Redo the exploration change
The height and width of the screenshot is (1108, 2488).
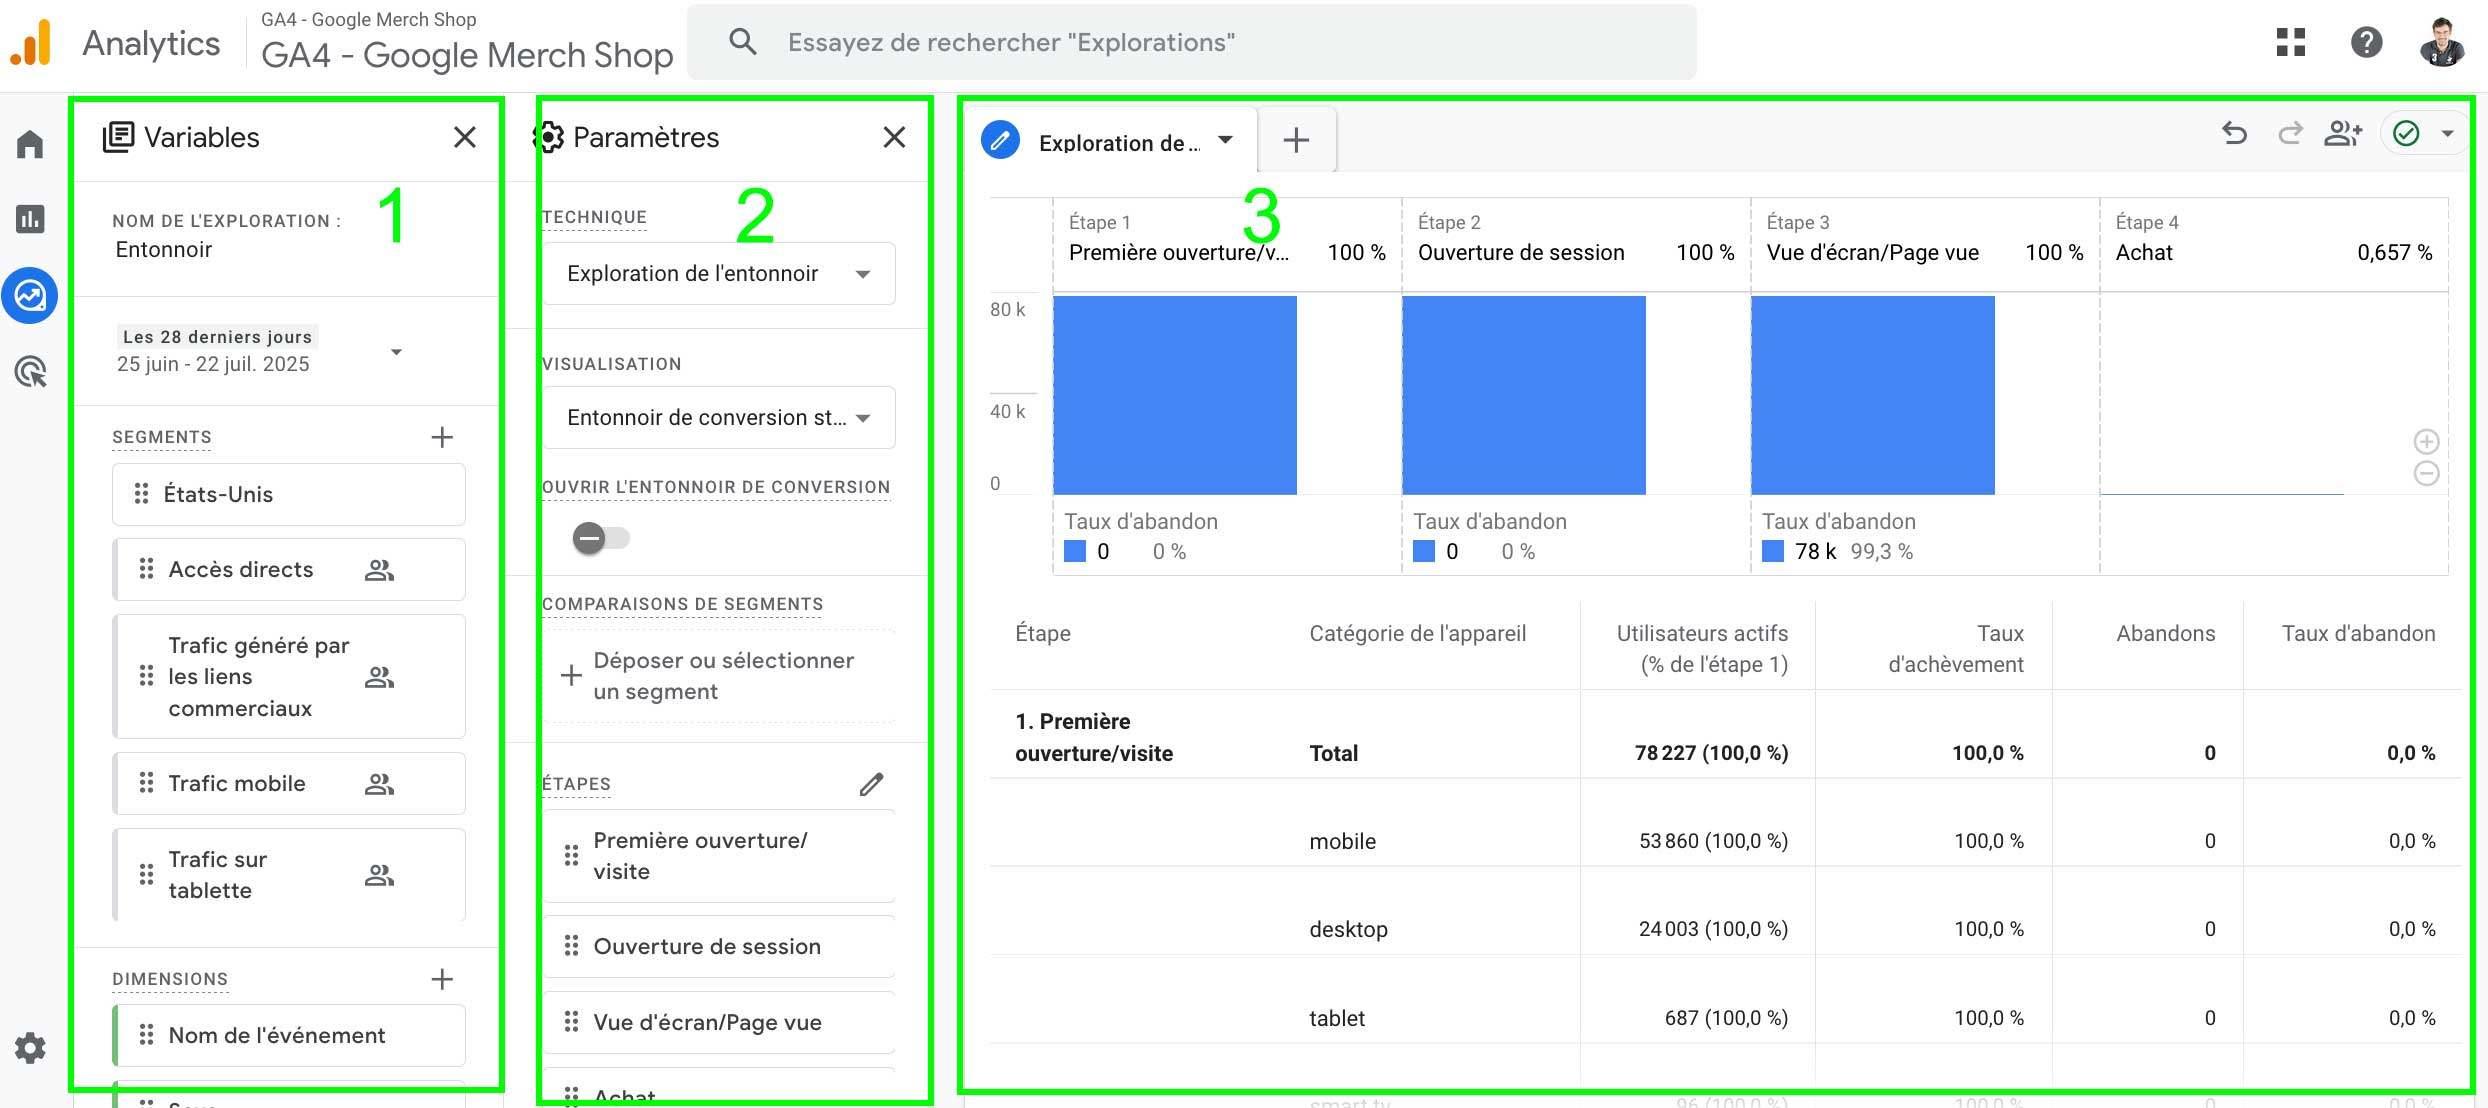pyautogui.click(x=2290, y=134)
